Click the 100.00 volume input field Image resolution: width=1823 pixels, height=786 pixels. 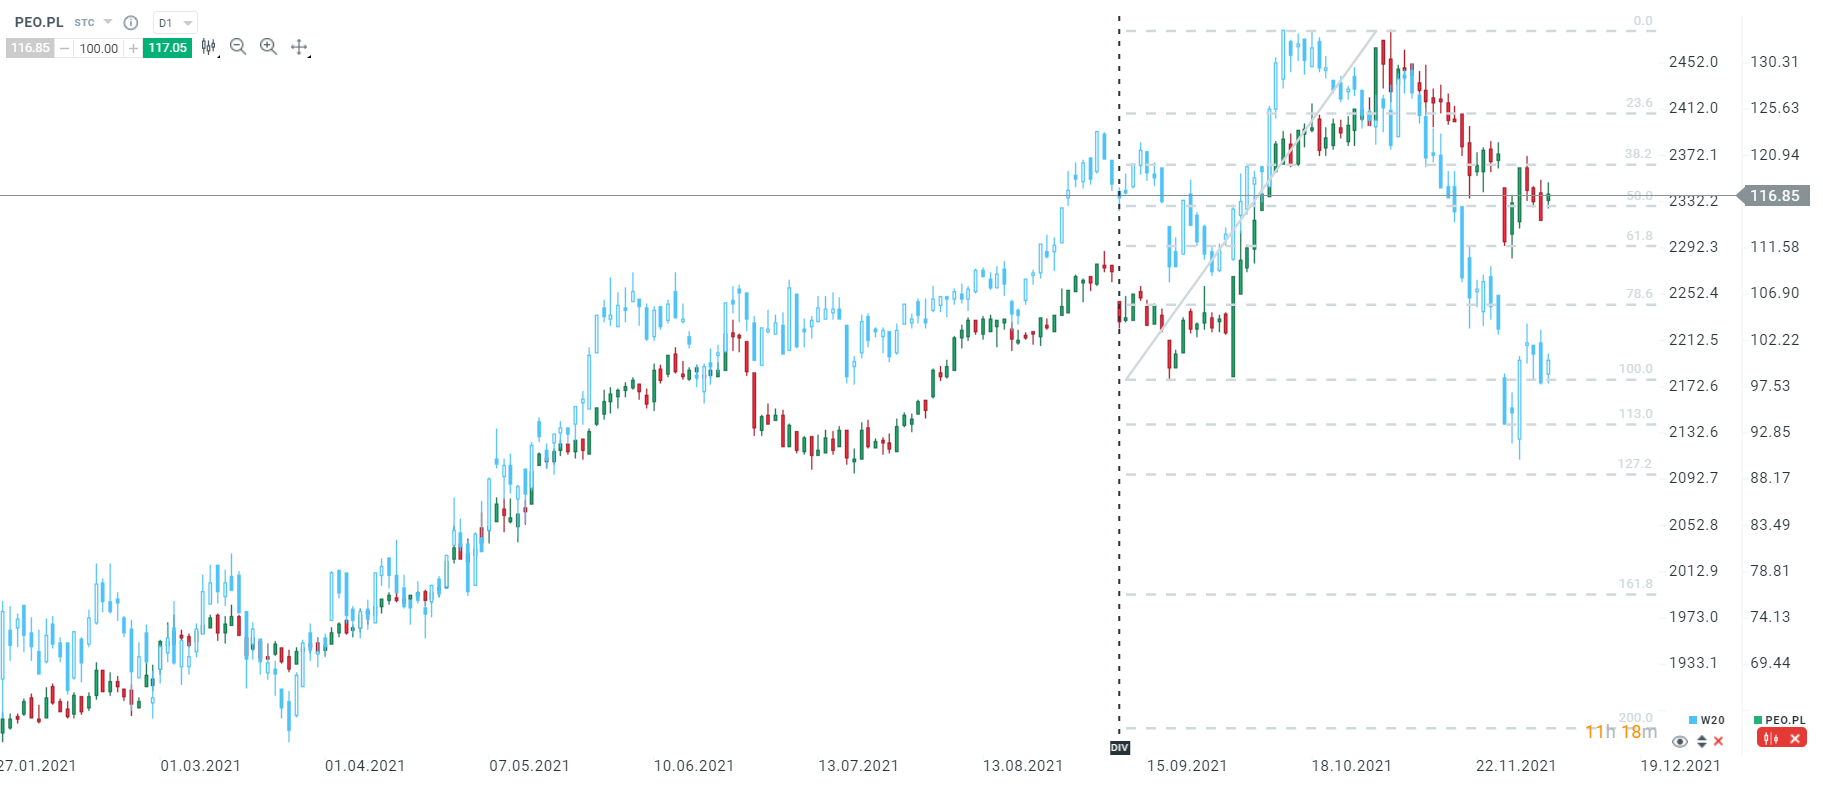tap(99, 48)
